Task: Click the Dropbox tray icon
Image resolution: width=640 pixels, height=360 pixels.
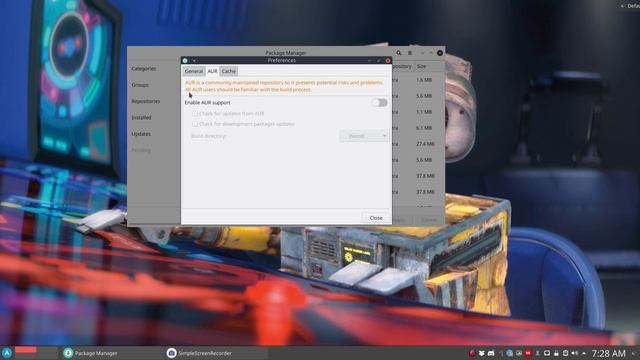Action: coord(482,353)
